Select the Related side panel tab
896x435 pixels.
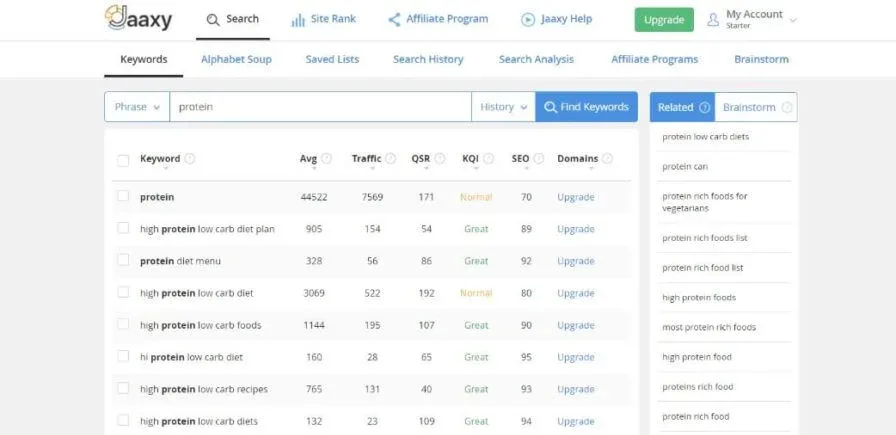tap(682, 107)
